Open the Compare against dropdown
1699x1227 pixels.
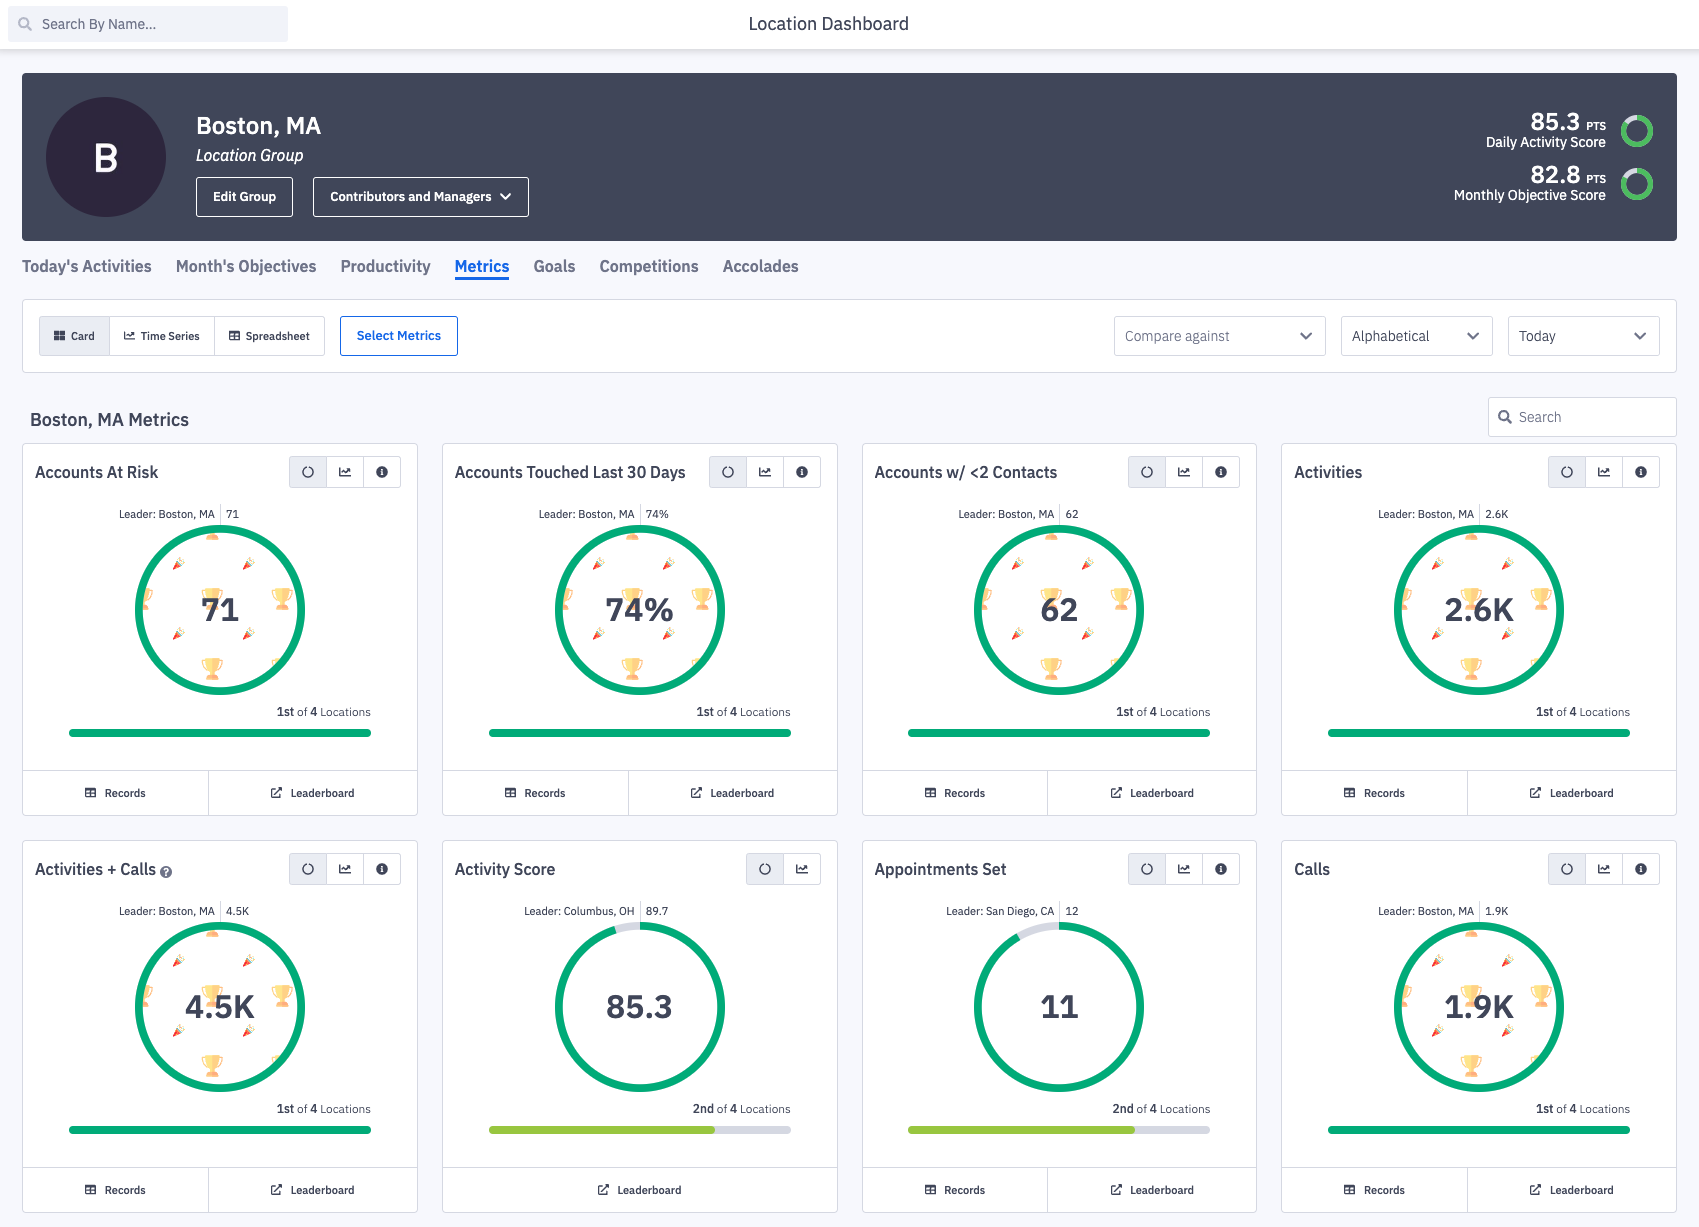point(1219,336)
